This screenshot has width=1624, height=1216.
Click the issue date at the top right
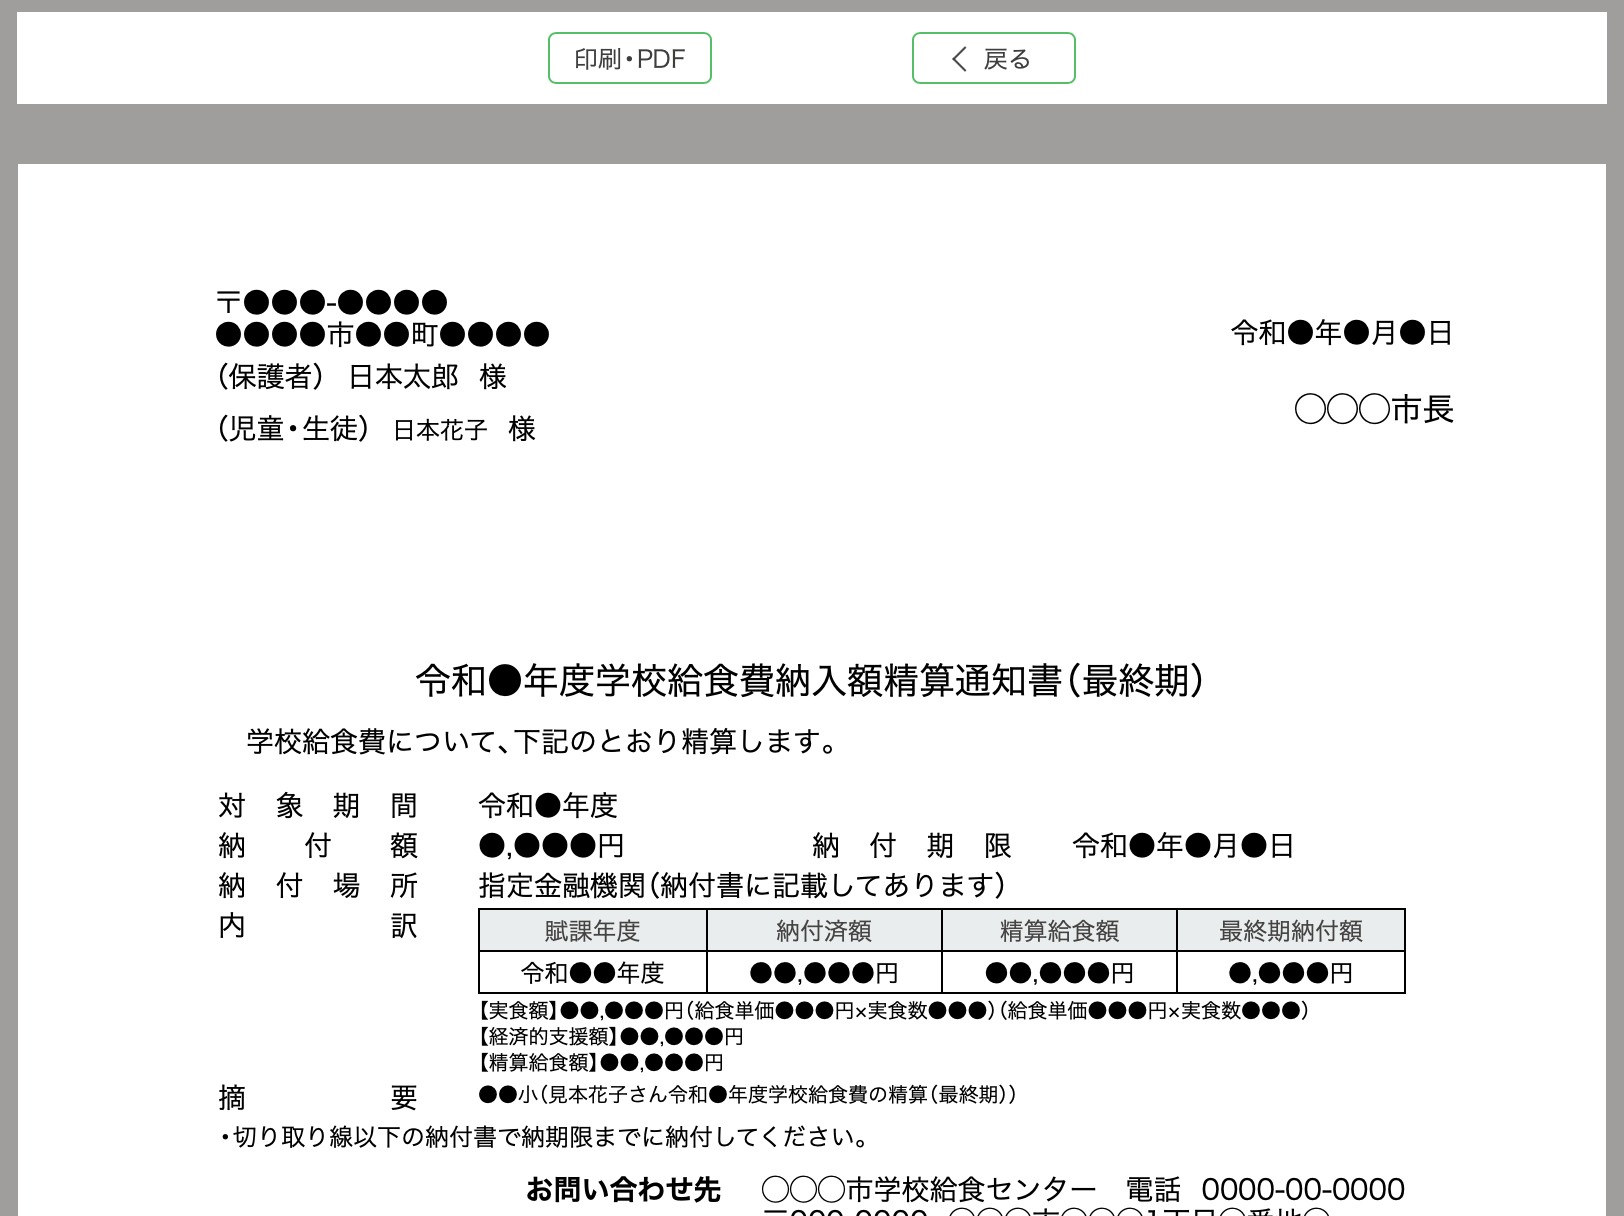tap(1341, 333)
